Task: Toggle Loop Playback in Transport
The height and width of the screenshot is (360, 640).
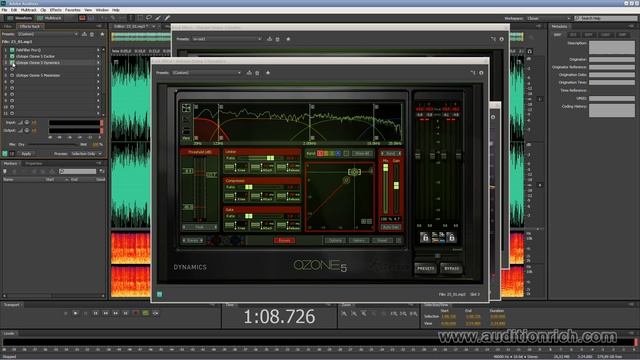Action: coord(146,313)
